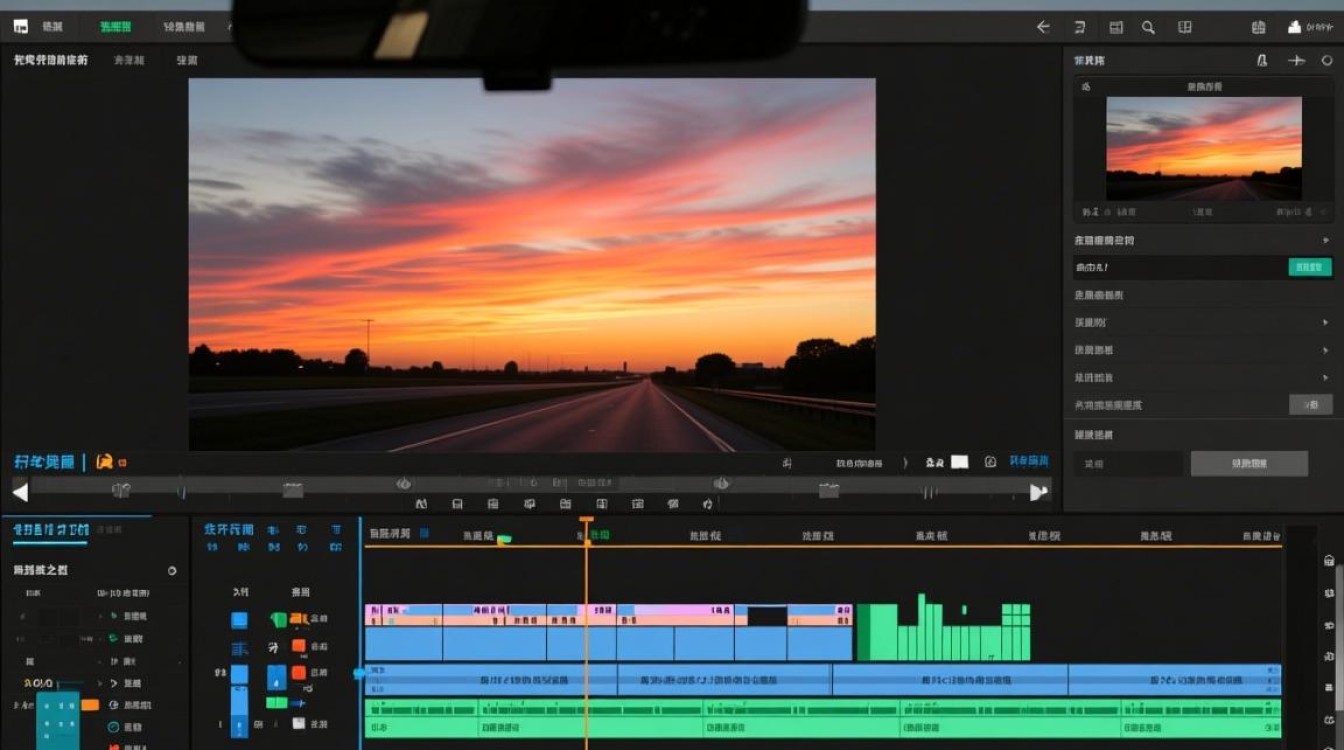Click the plus icon in right panel header

[x=1296, y=60]
